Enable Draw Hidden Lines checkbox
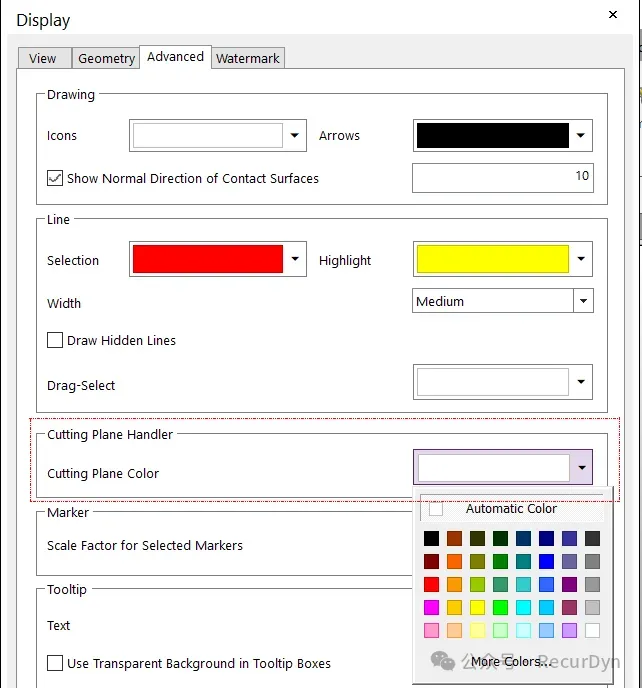642x688 pixels. point(55,341)
